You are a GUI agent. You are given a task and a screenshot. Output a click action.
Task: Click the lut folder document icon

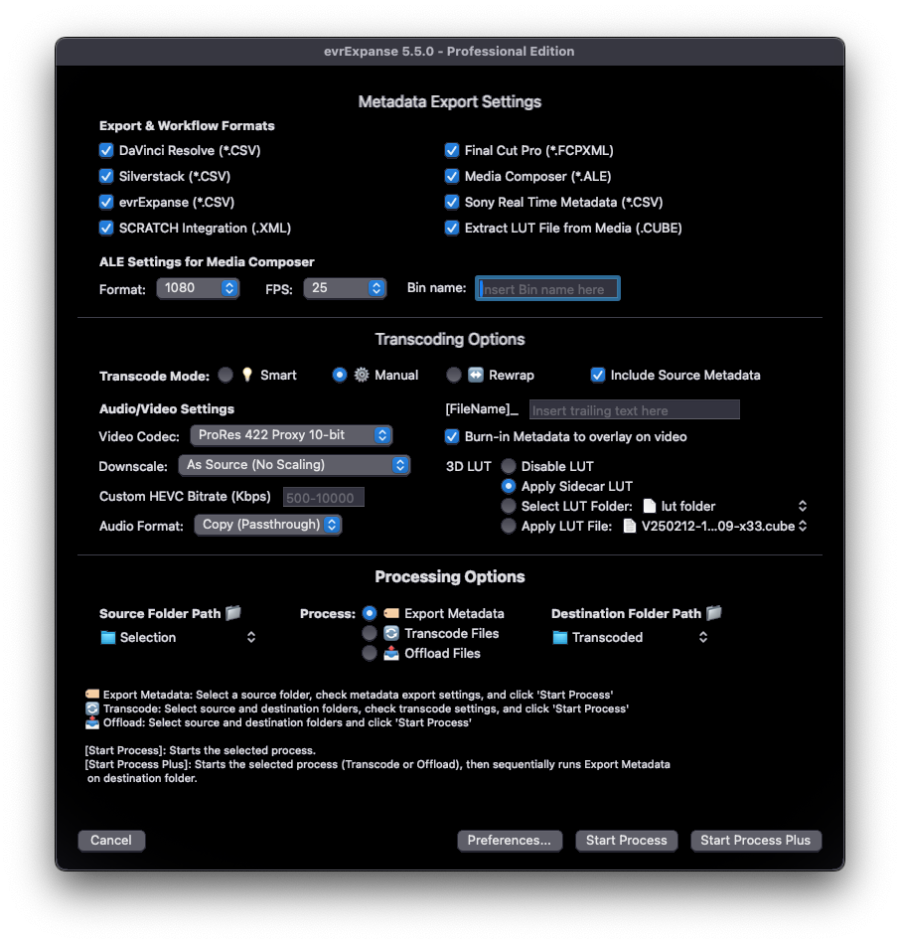click(x=649, y=506)
